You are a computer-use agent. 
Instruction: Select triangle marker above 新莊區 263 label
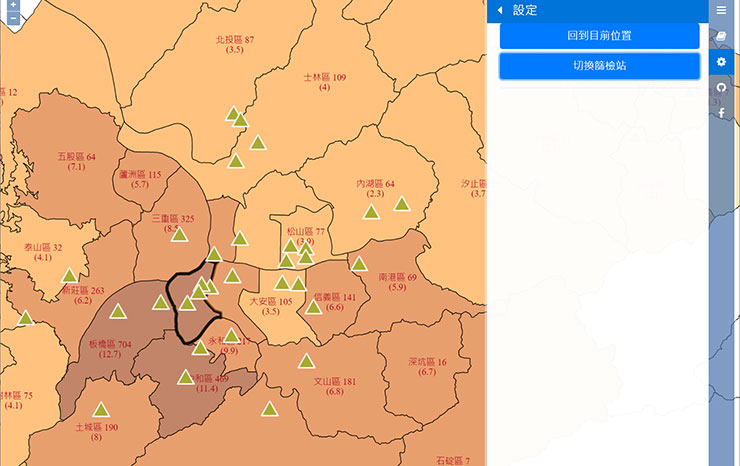pos(69,276)
